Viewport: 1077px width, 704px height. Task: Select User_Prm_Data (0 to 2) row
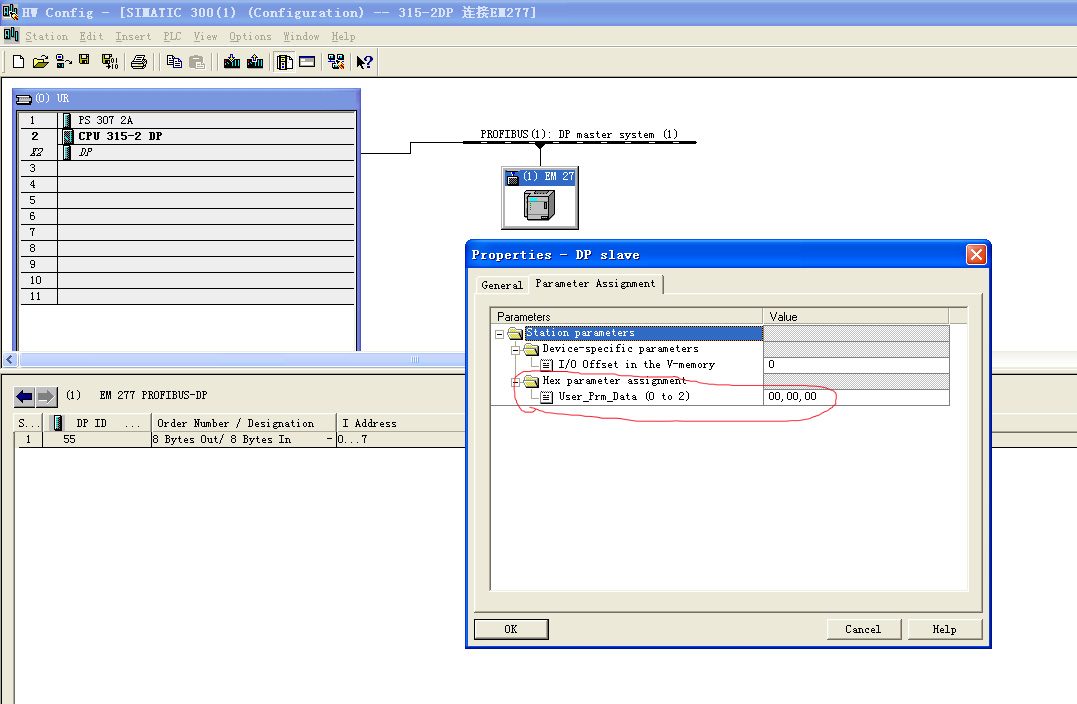[624, 396]
